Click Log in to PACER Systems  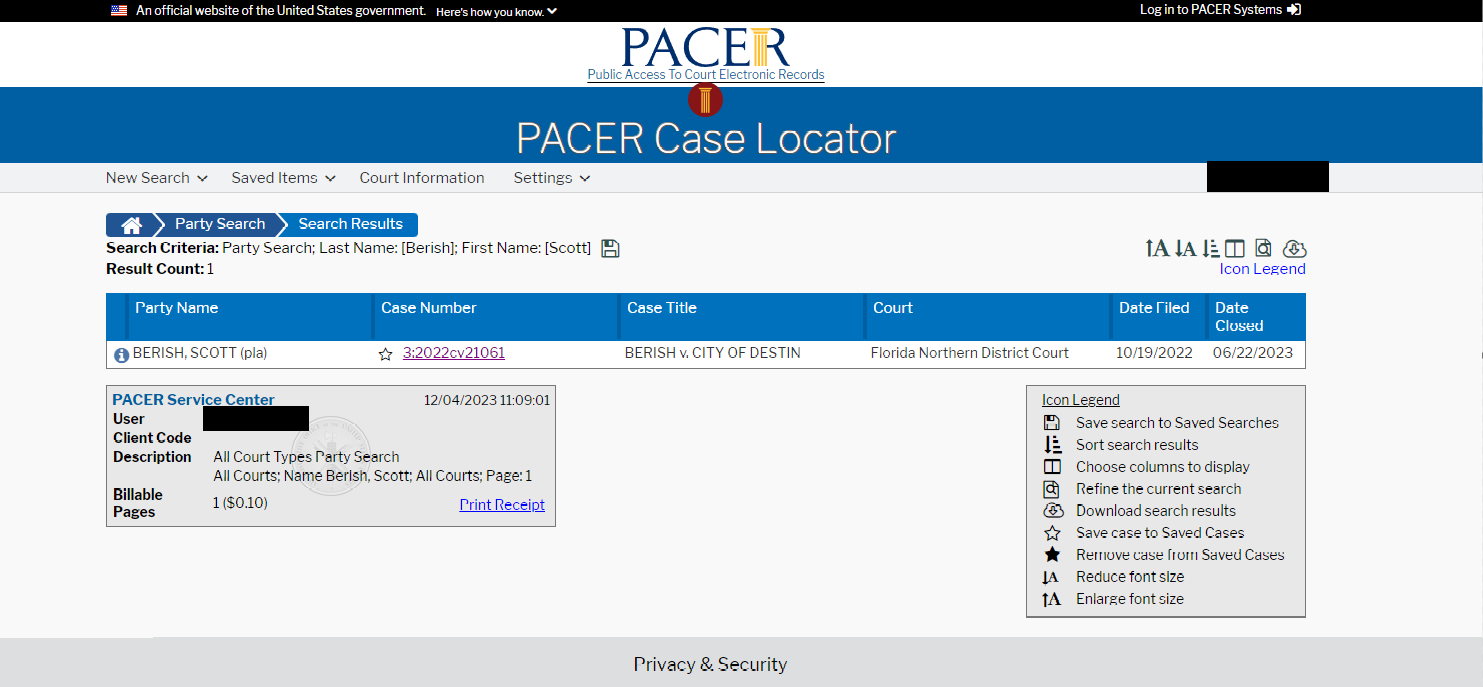[x=1219, y=10]
